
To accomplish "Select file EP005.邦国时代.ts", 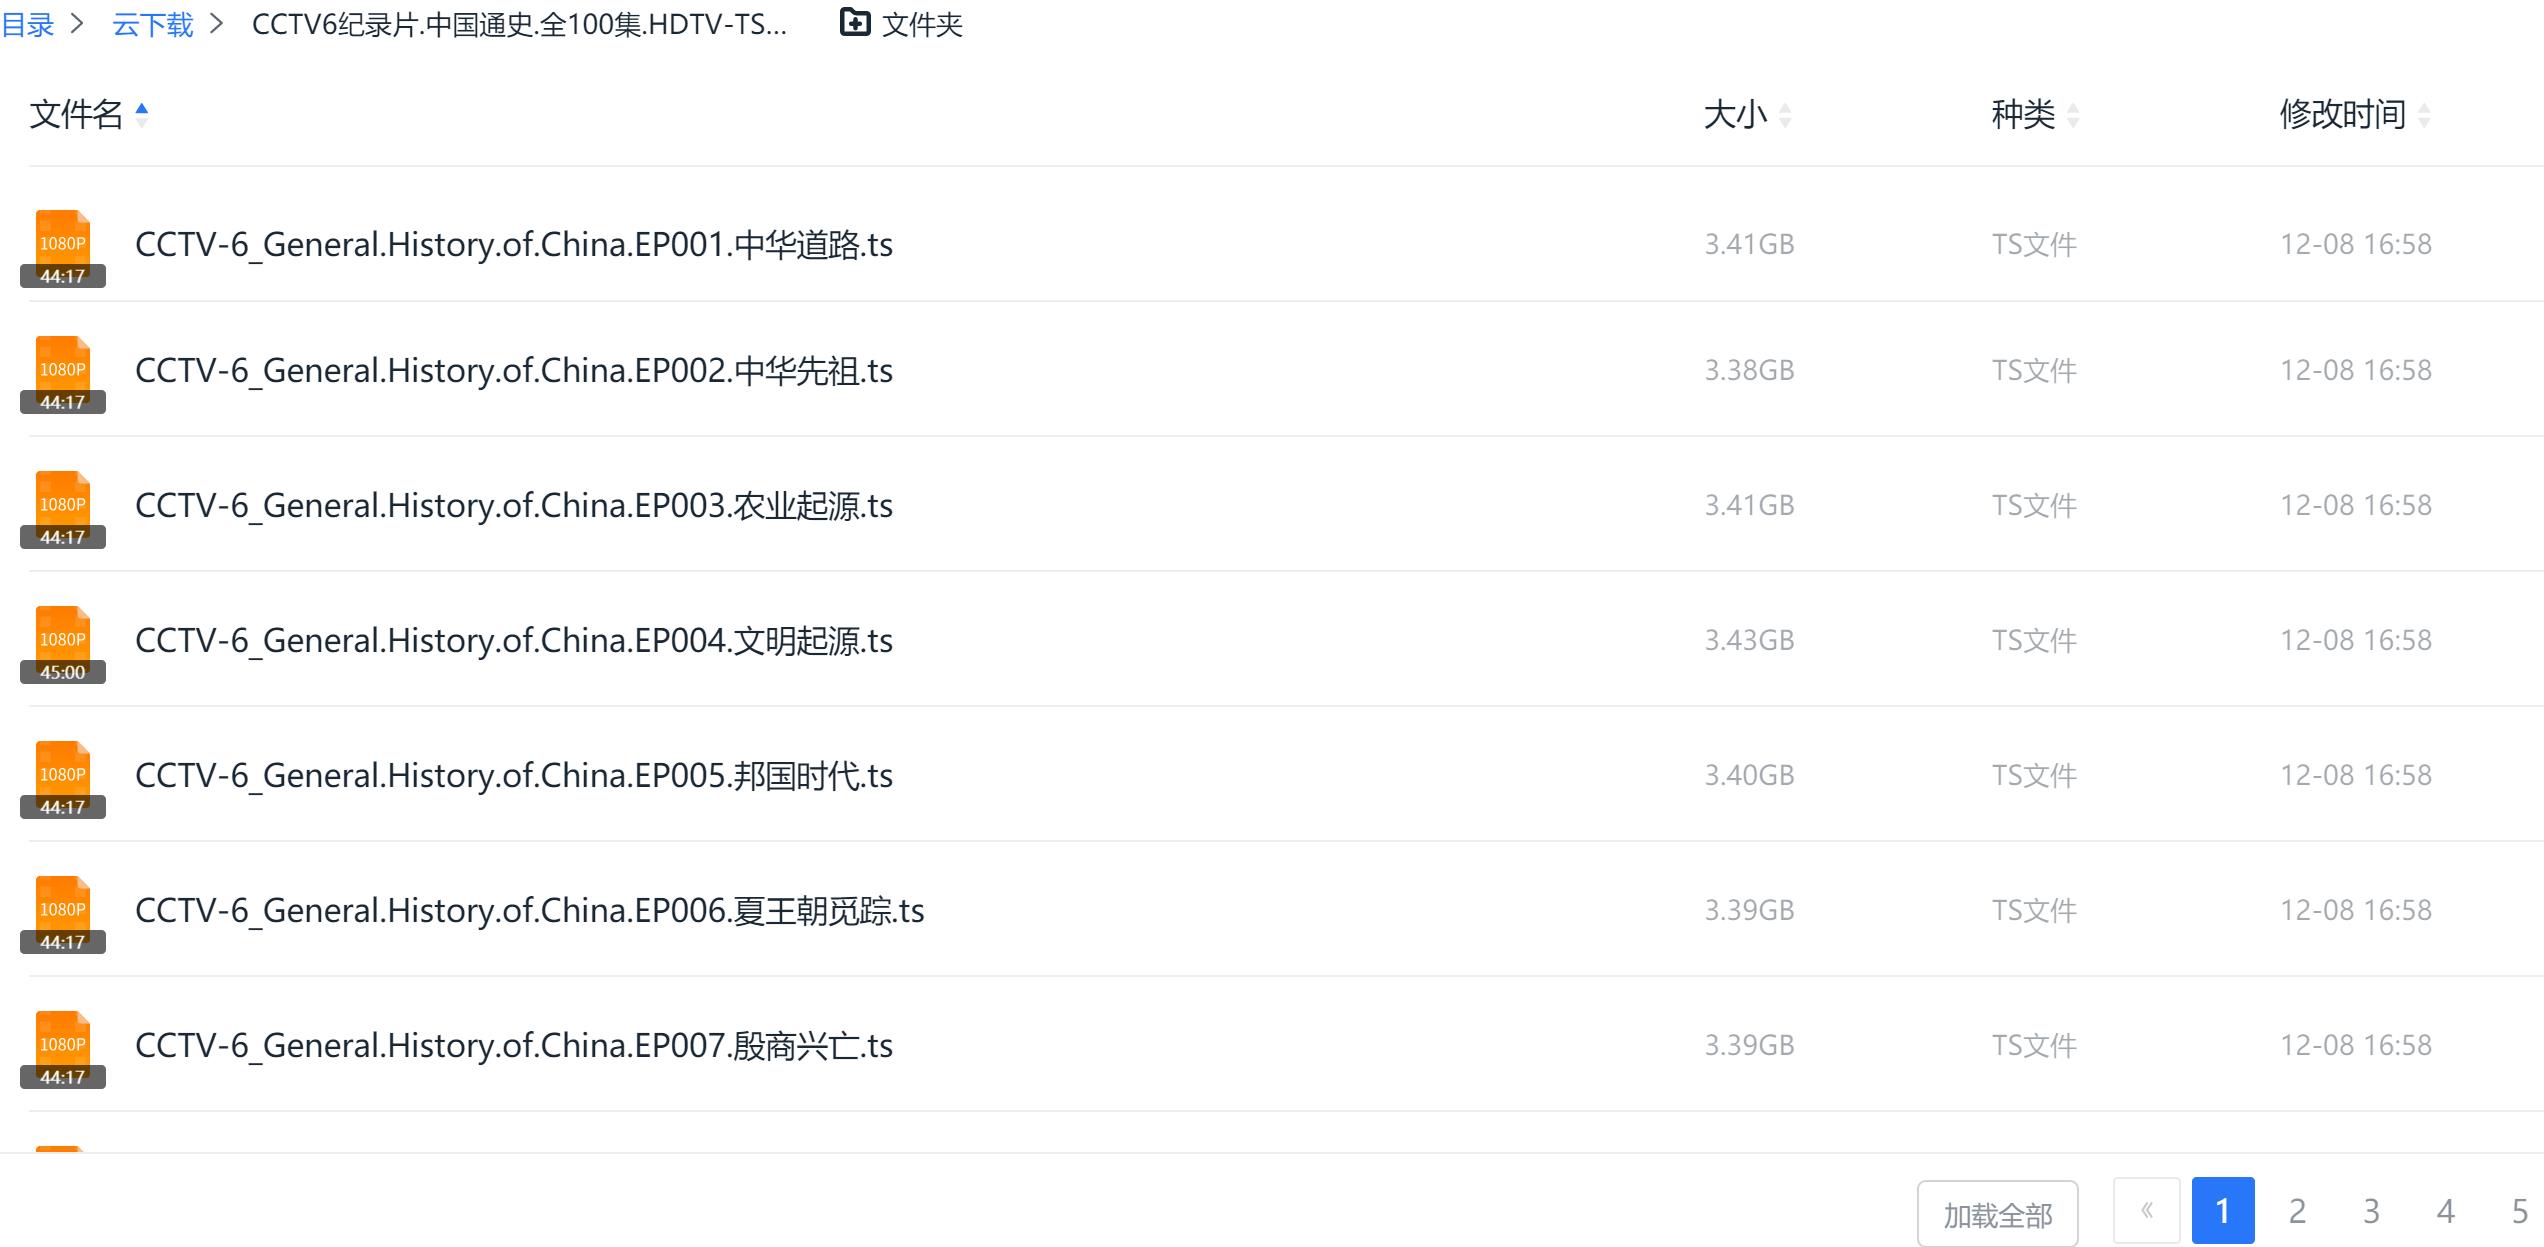I will click(x=514, y=776).
